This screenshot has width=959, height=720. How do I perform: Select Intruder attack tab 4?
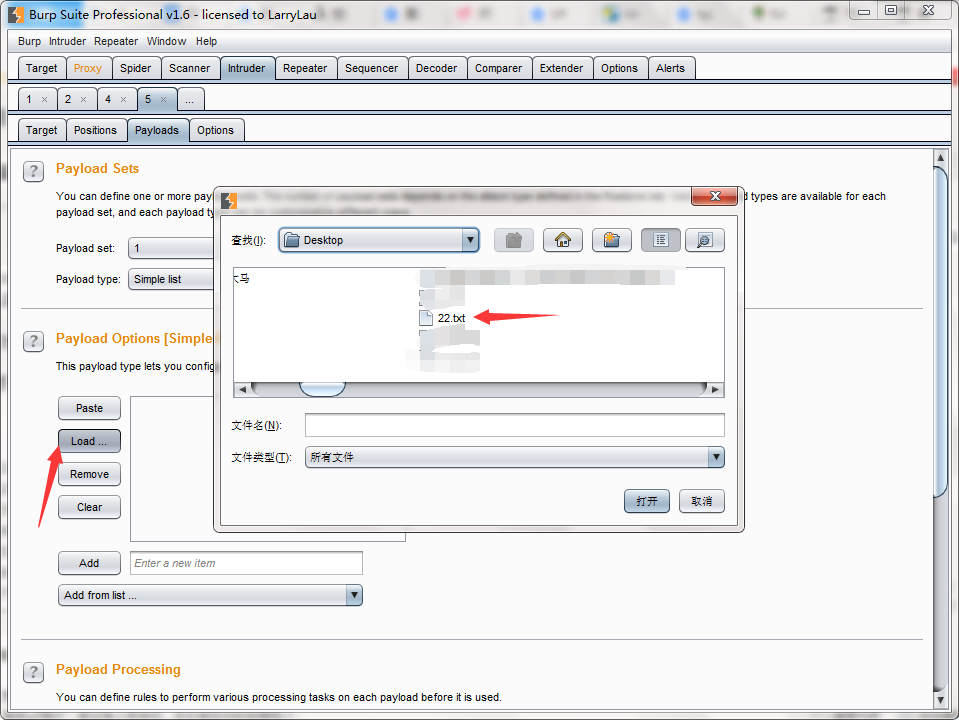[x=108, y=99]
